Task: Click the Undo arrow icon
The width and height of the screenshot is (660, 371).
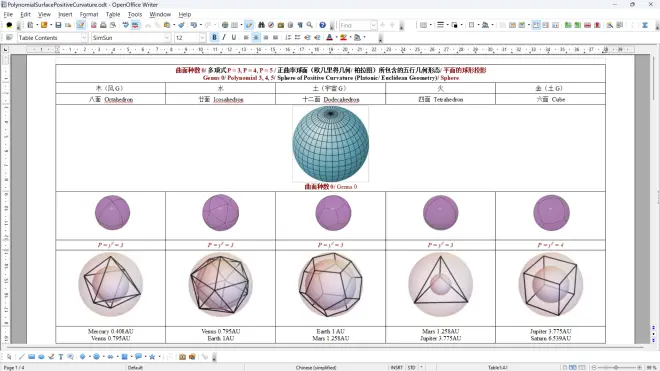Action: point(194,25)
